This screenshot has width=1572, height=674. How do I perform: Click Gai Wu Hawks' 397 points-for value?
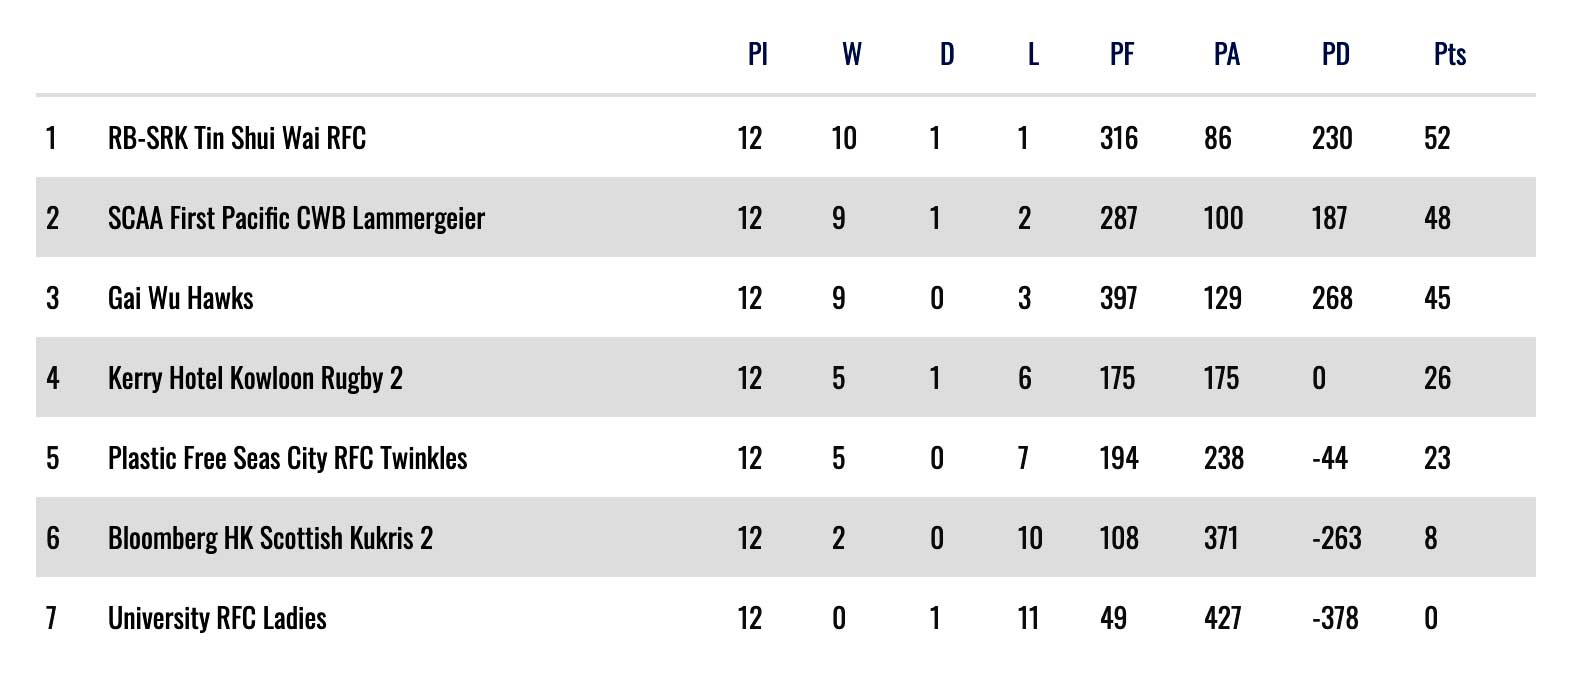coord(1118,298)
